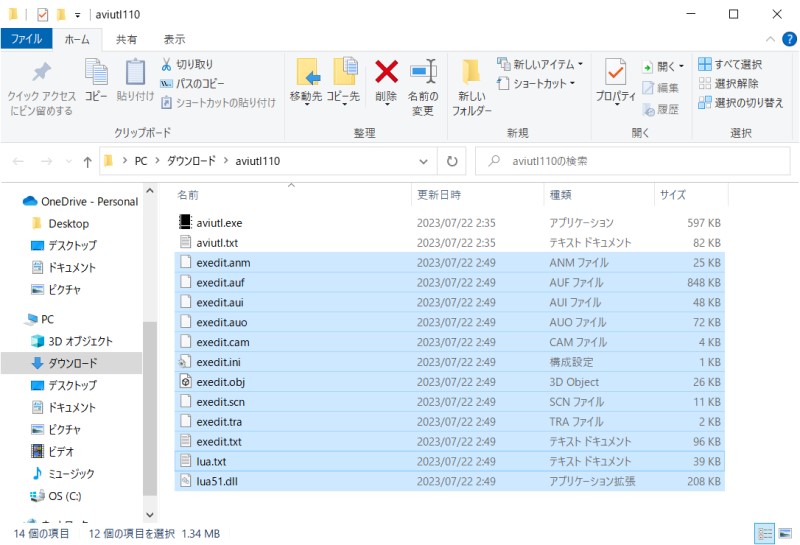Select PC in the navigation pane

(40, 319)
